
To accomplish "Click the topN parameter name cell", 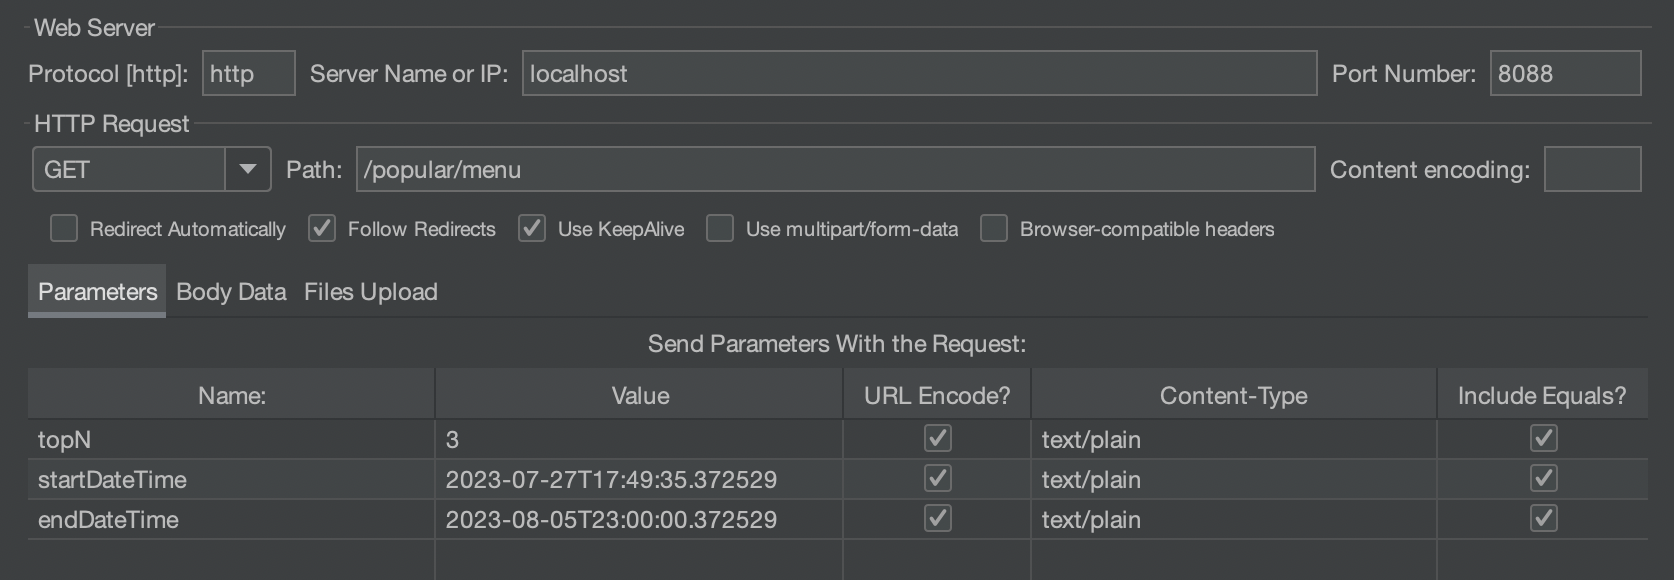I will 230,440.
